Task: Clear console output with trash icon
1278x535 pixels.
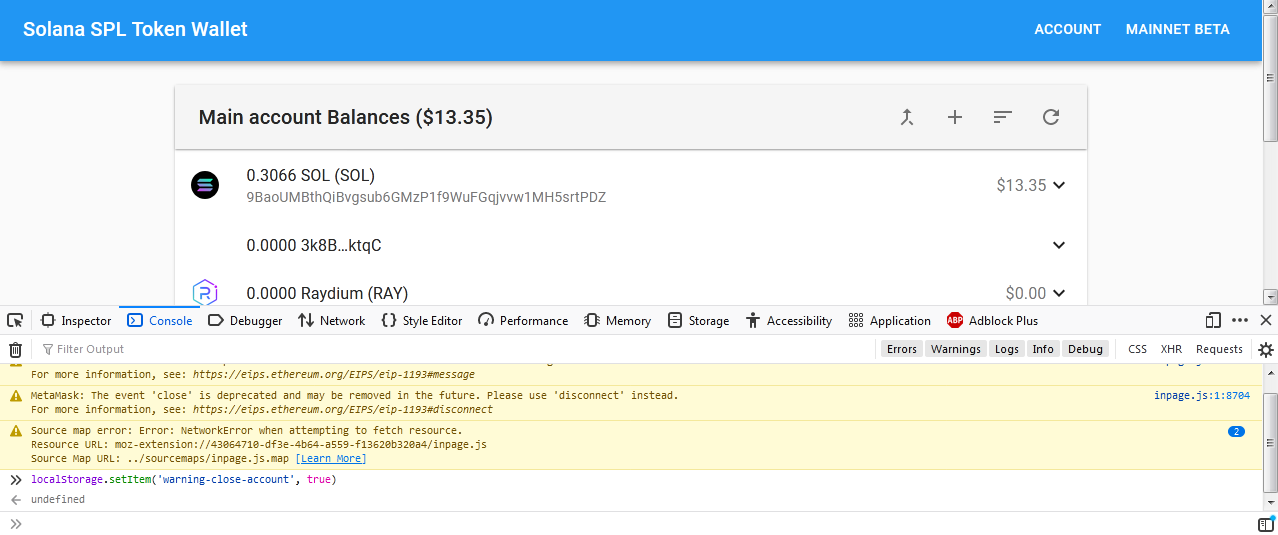Action: [x=15, y=349]
